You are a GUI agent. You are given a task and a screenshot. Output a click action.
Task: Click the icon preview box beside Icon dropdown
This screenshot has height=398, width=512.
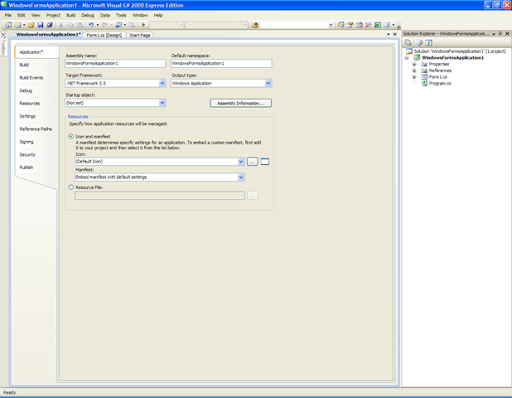(265, 162)
